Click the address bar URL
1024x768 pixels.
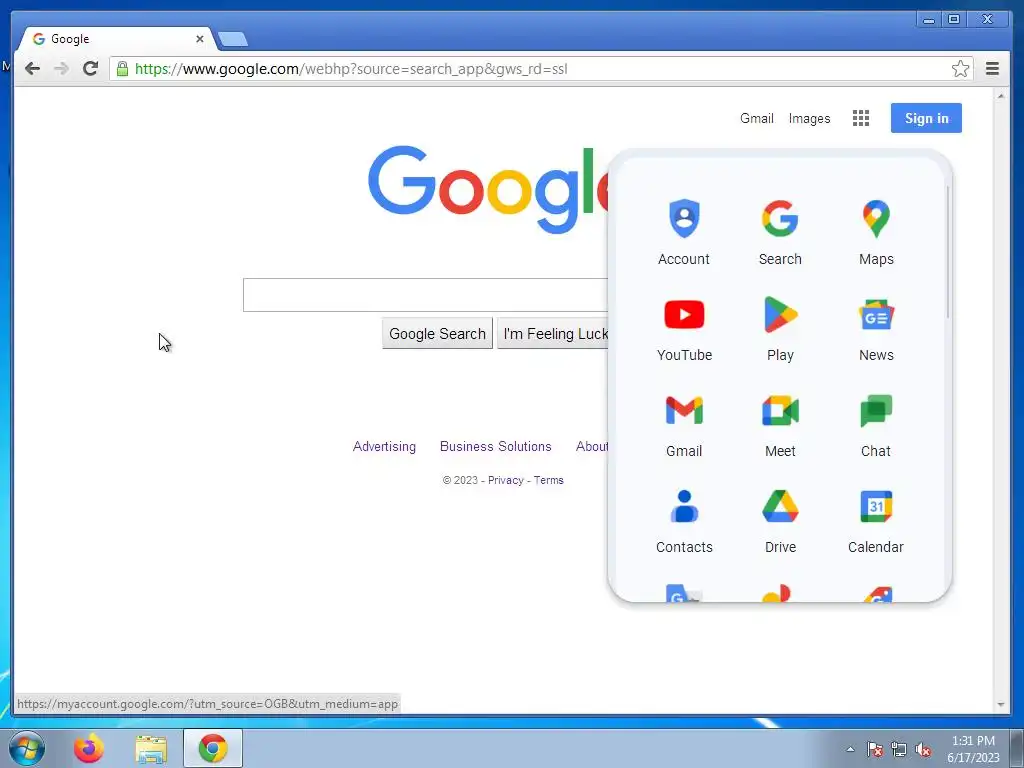point(351,69)
